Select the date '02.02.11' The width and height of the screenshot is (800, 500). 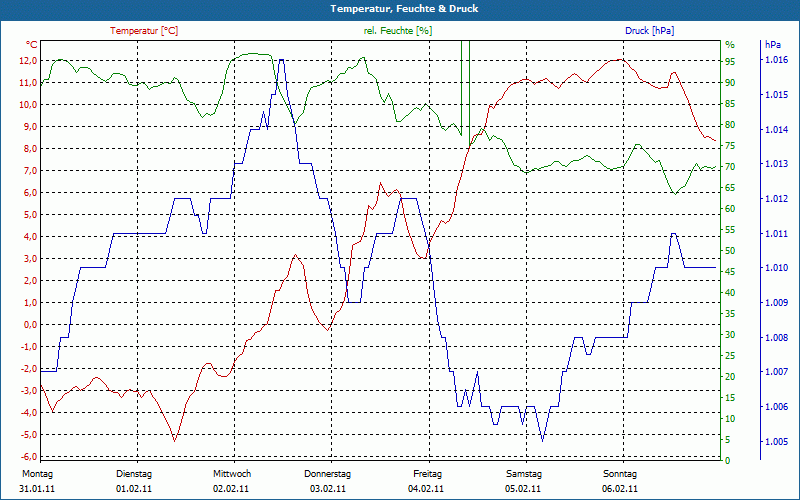[231, 489]
